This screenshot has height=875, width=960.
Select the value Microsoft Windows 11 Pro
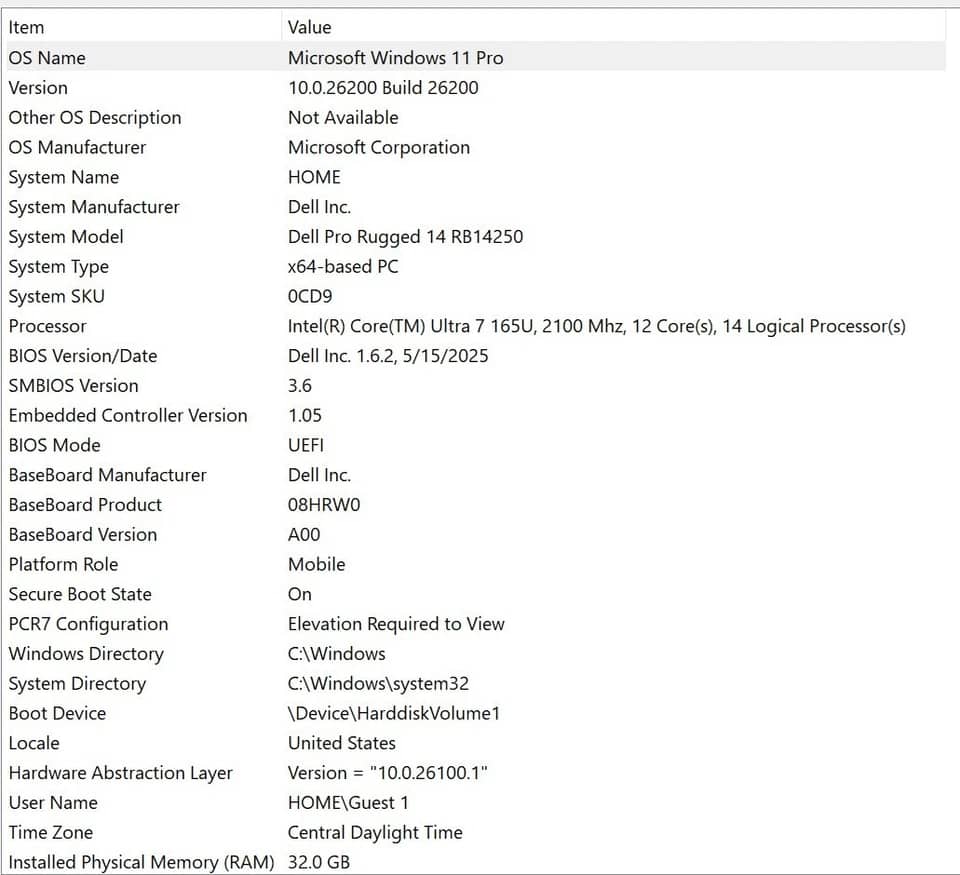pos(396,58)
